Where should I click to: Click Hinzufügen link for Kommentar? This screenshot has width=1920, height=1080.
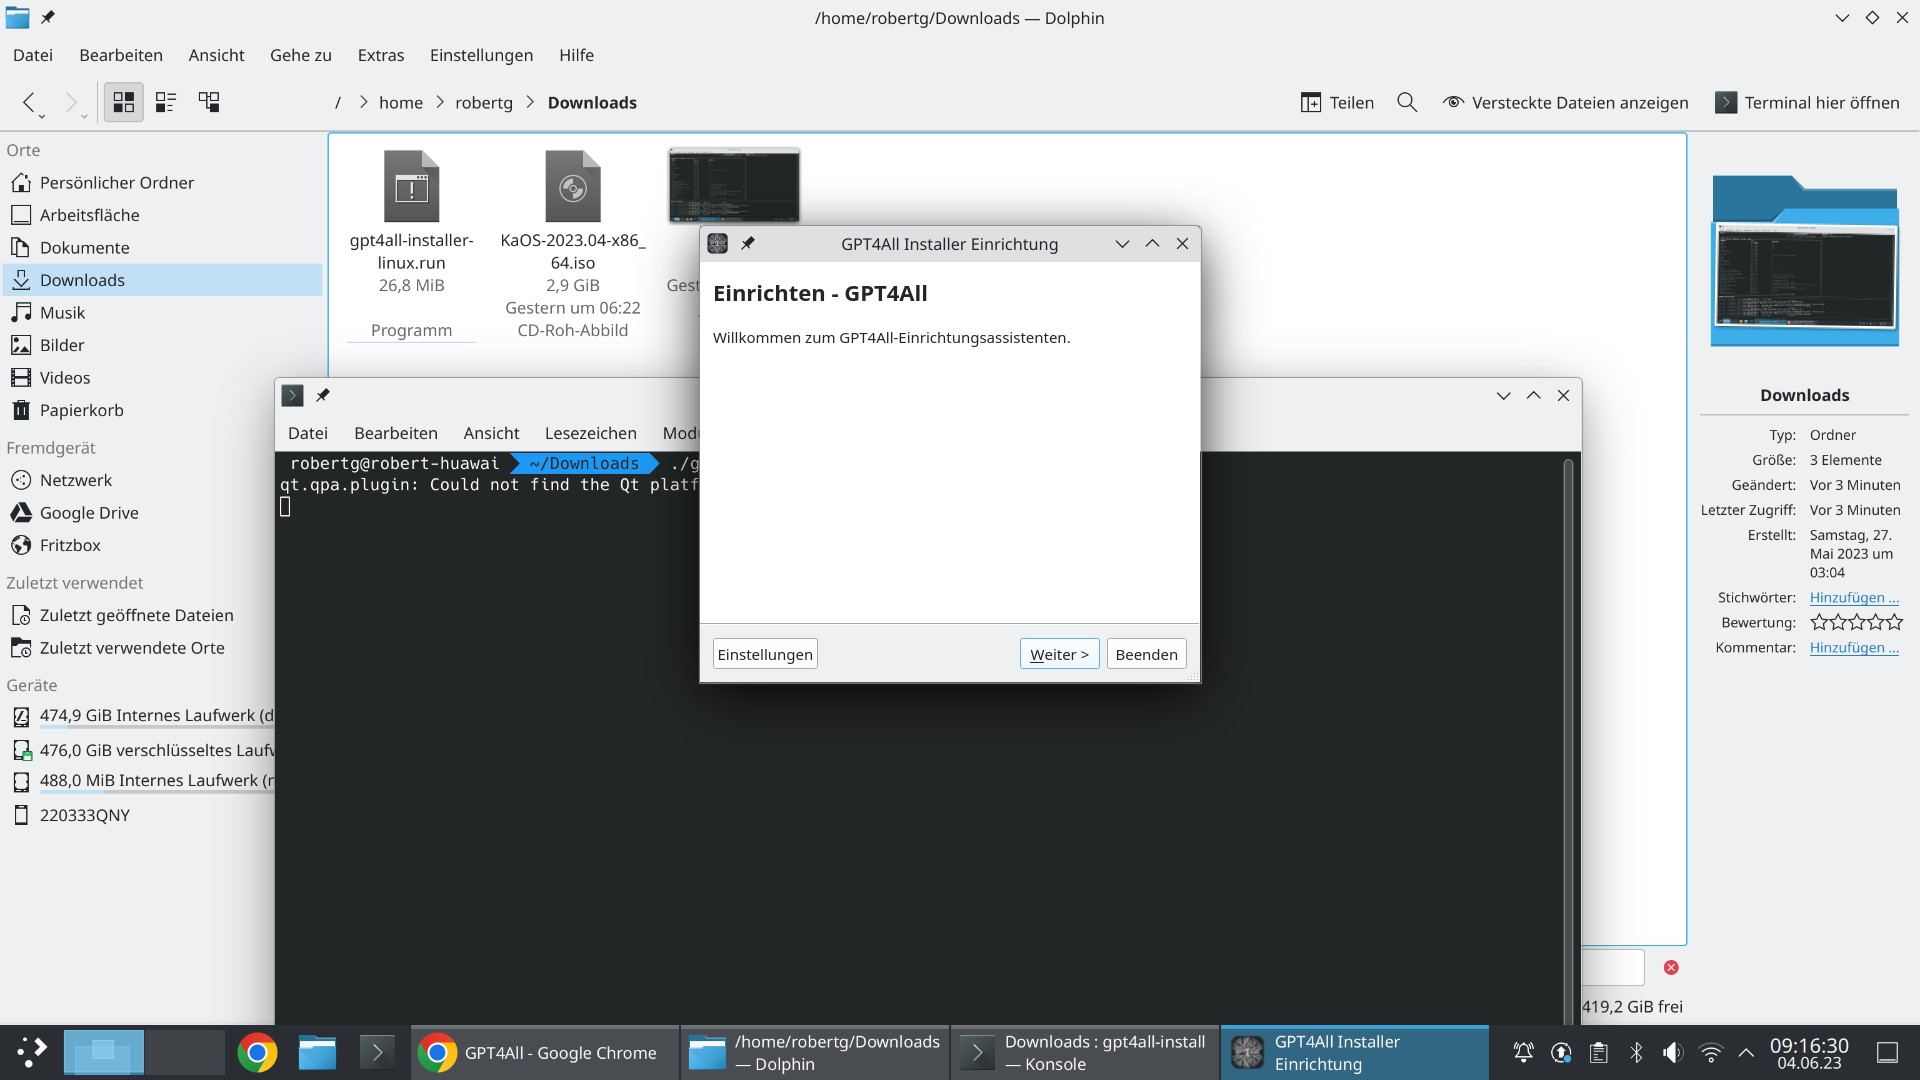point(1854,647)
